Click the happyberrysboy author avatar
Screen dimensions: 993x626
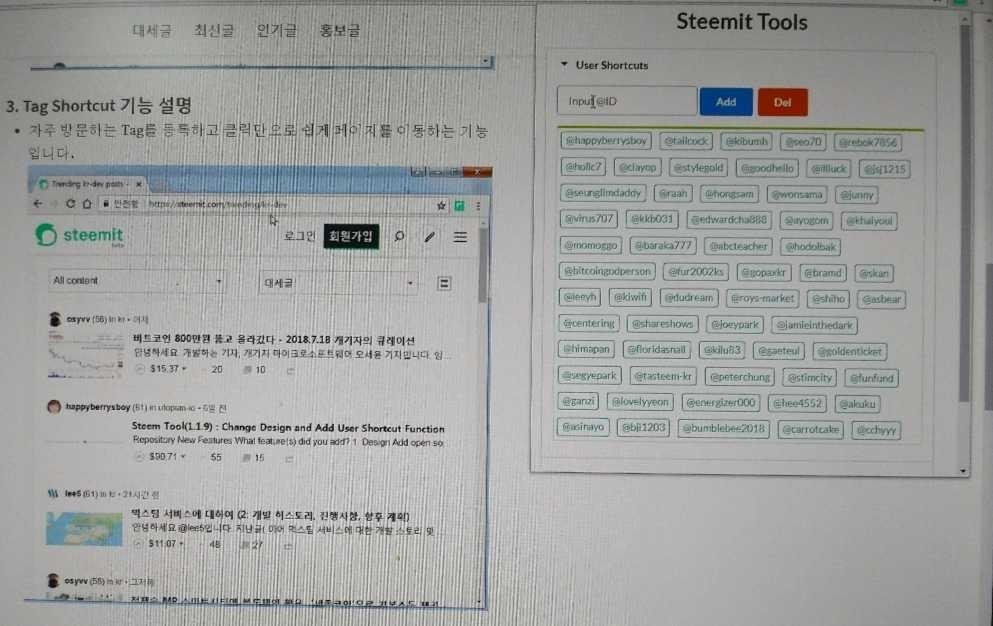pyautogui.click(x=54, y=407)
